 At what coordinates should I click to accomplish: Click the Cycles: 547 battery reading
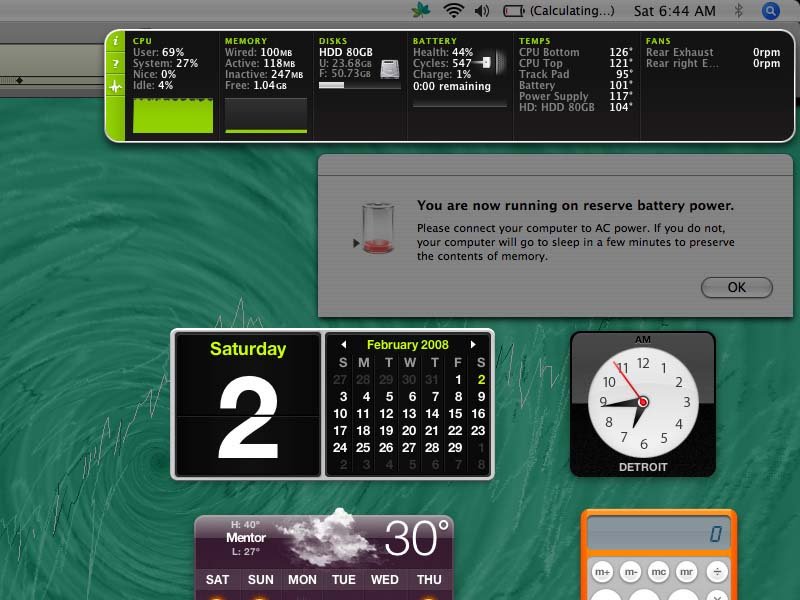click(442, 63)
